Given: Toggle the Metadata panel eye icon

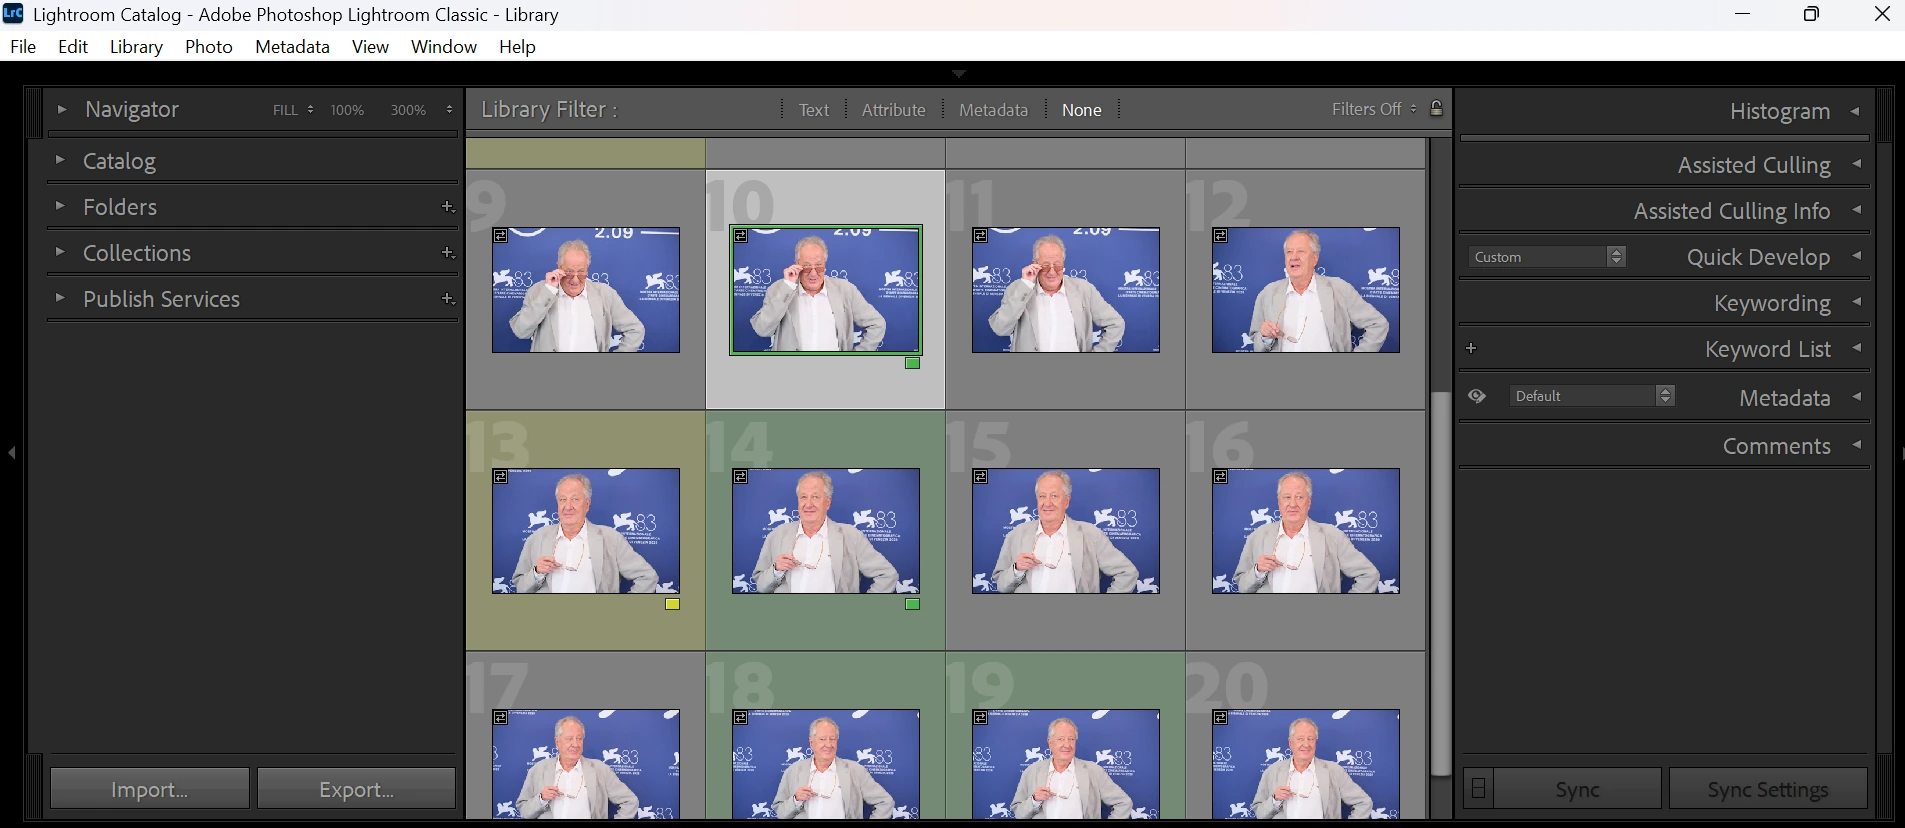Looking at the screenshot, I should 1477,397.
